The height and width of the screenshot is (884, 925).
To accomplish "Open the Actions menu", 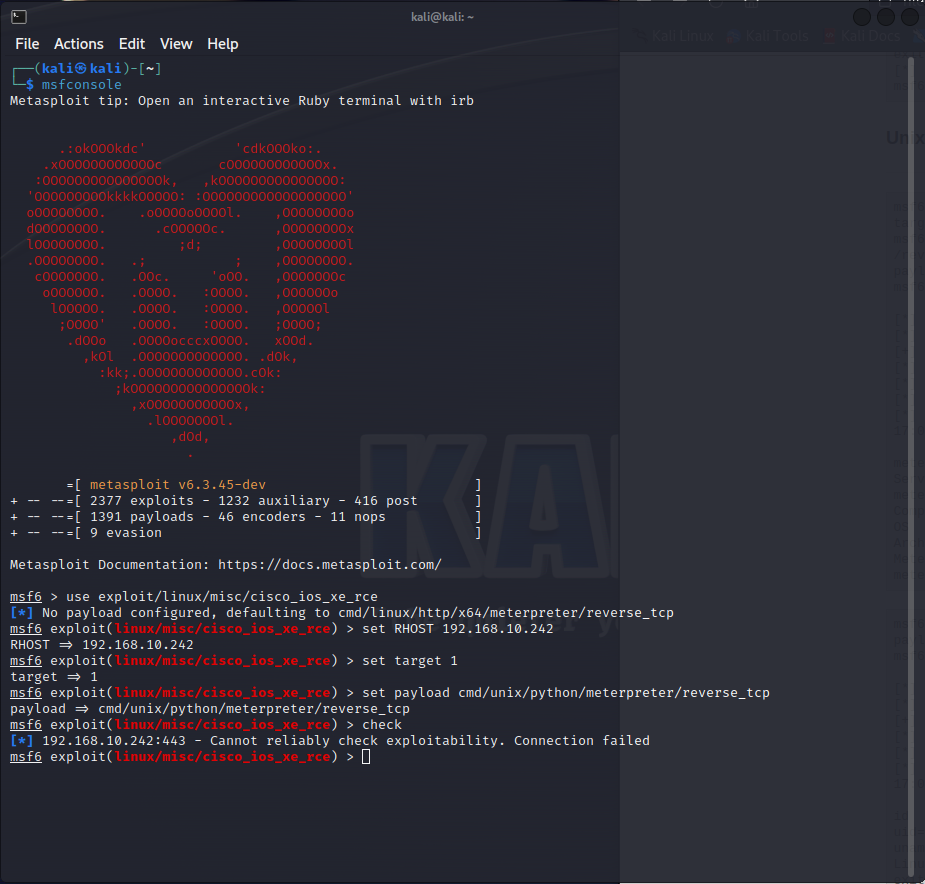I will 78,44.
